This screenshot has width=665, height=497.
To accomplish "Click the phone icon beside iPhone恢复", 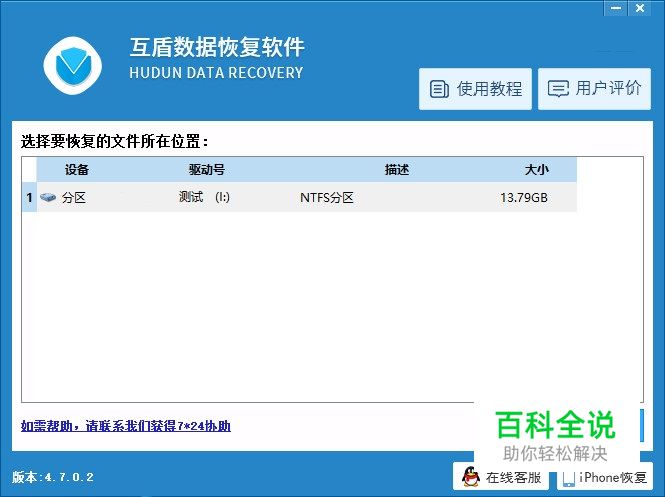I will pos(568,479).
